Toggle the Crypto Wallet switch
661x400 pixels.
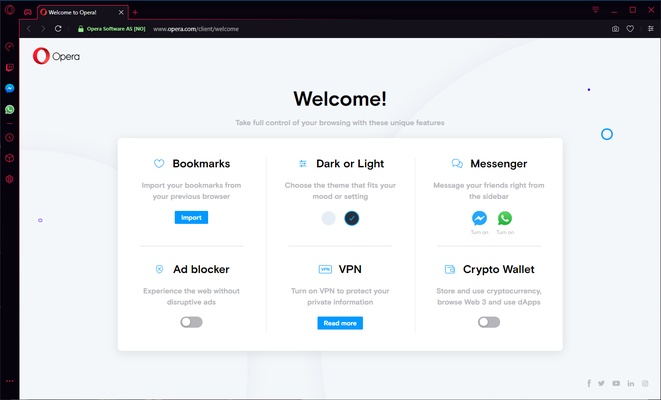(489, 322)
